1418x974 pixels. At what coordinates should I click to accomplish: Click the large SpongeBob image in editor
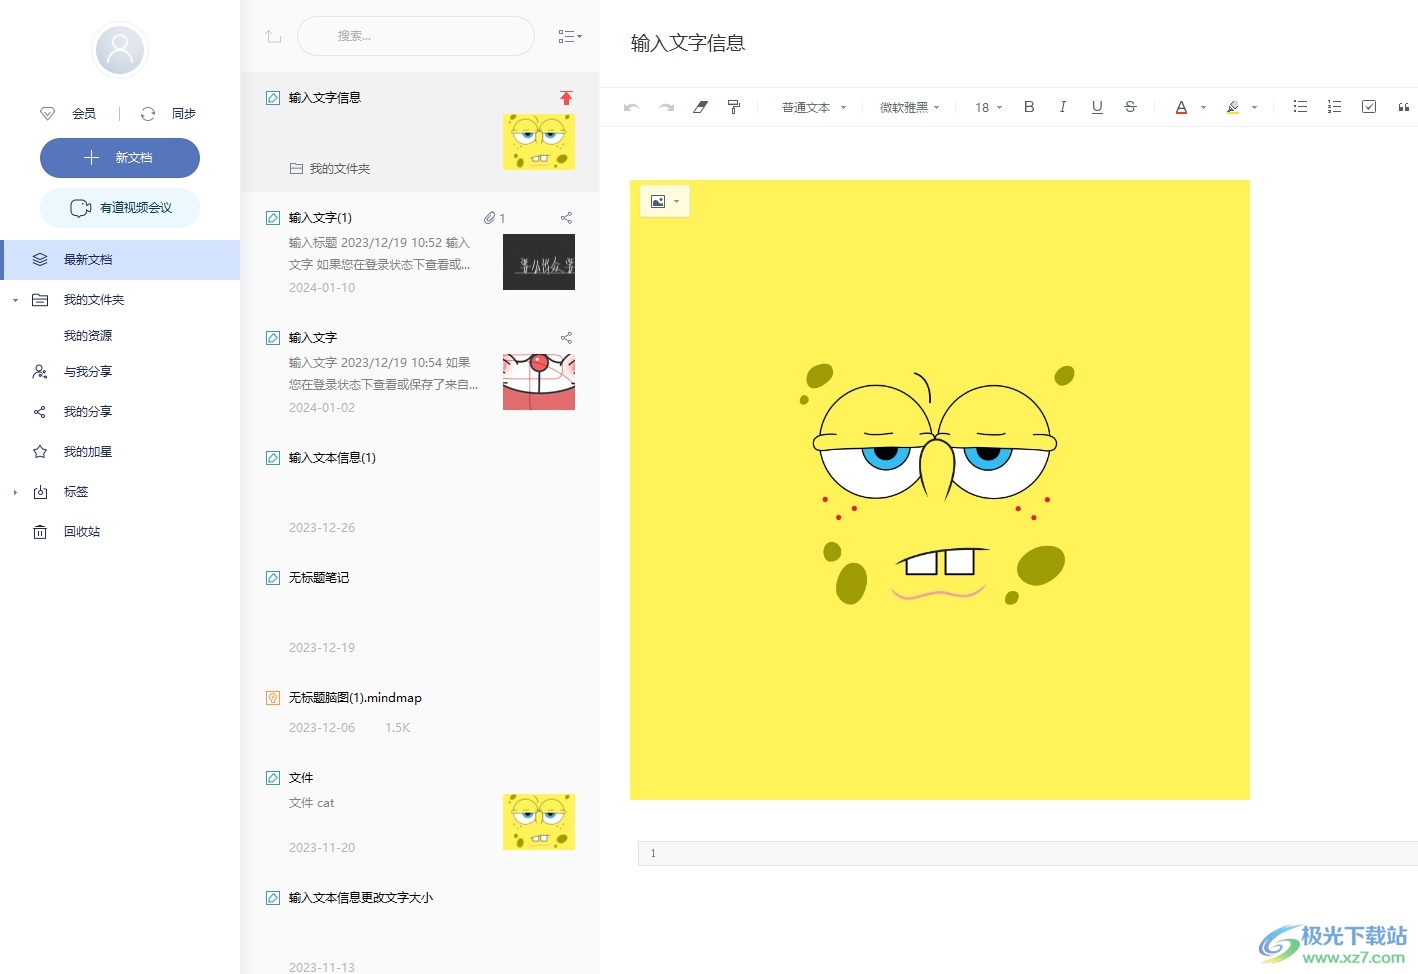pyautogui.click(x=940, y=490)
